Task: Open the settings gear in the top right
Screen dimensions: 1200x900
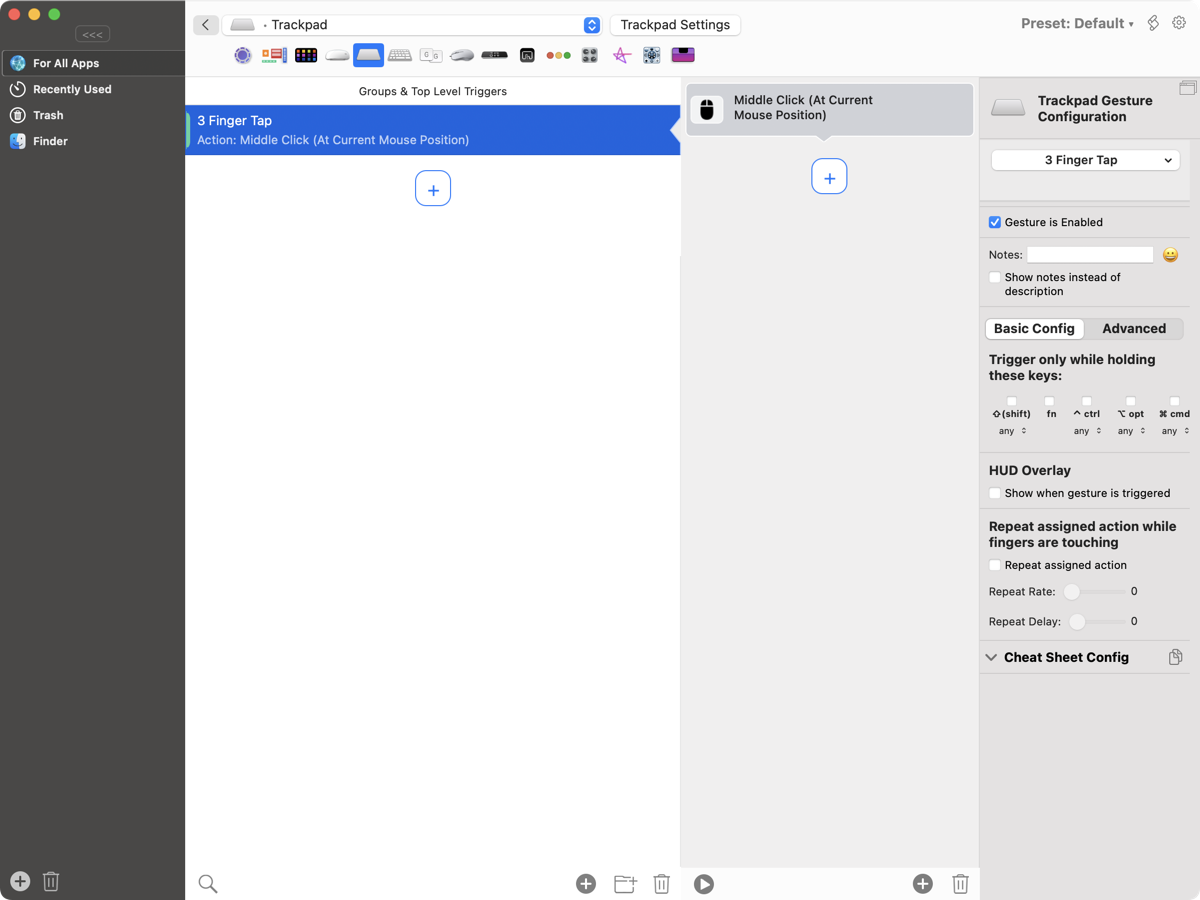Action: (x=1179, y=21)
